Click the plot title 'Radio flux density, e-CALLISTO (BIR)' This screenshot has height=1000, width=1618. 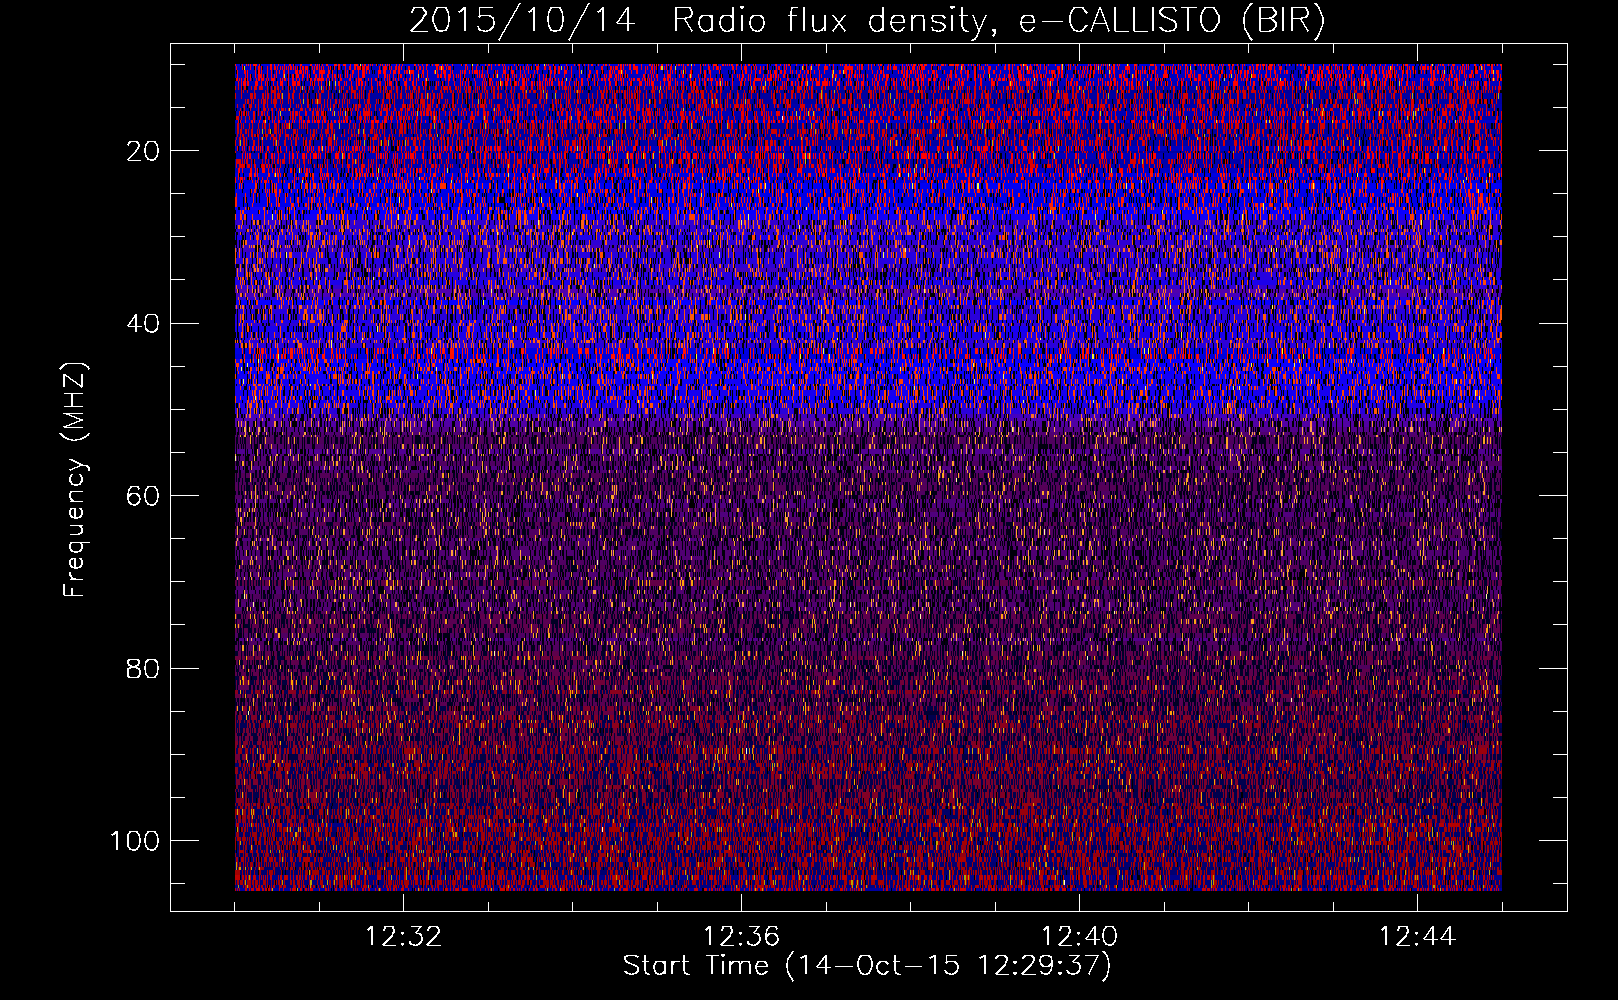tap(998, 21)
